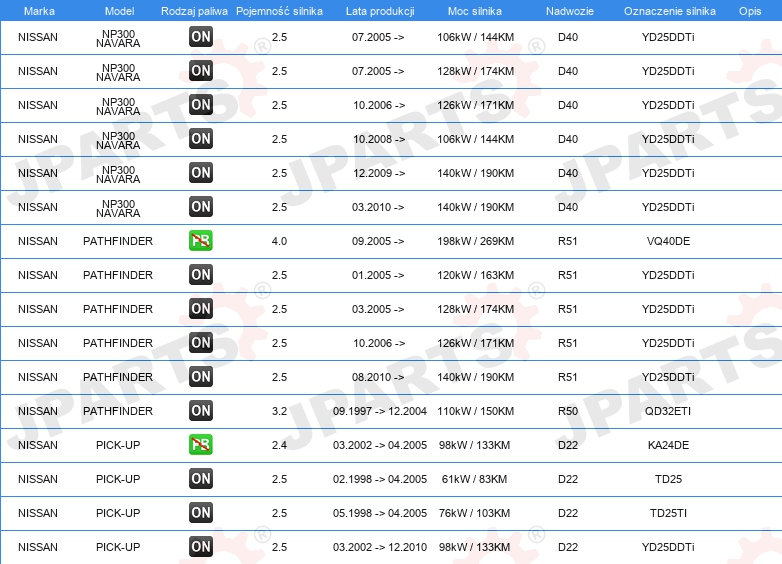This screenshot has width=782, height=564.
Task: Click the 09.1997 -> 12.2004 production years cell
Action: point(380,411)
